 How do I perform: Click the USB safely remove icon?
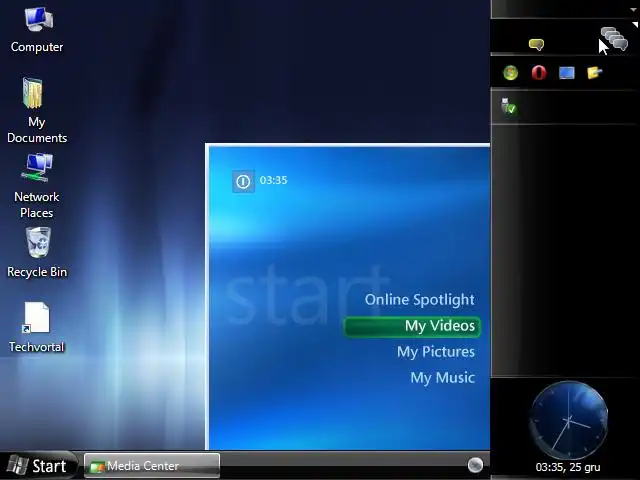(508, 106)
